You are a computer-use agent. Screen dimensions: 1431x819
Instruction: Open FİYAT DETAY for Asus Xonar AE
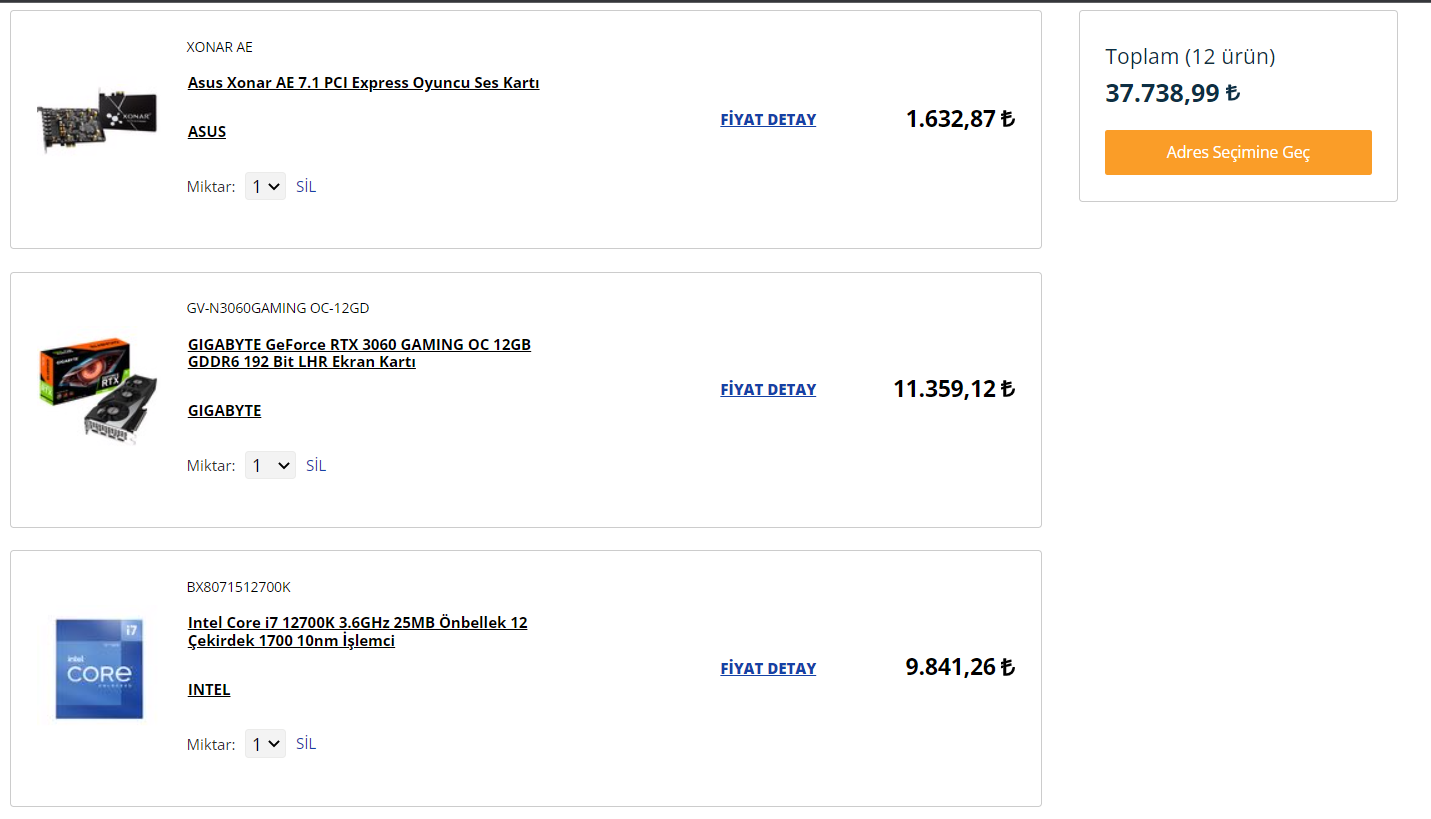click(x=768, y=120)
